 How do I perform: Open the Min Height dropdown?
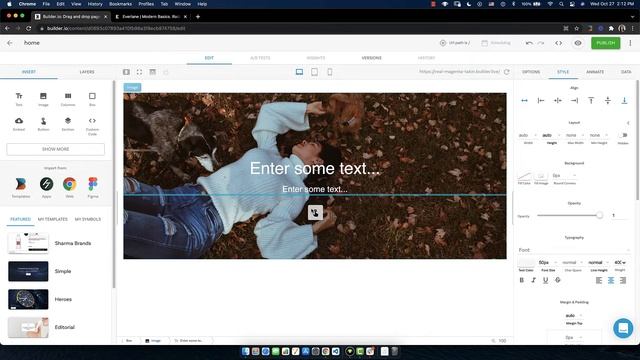pos(599,135)
